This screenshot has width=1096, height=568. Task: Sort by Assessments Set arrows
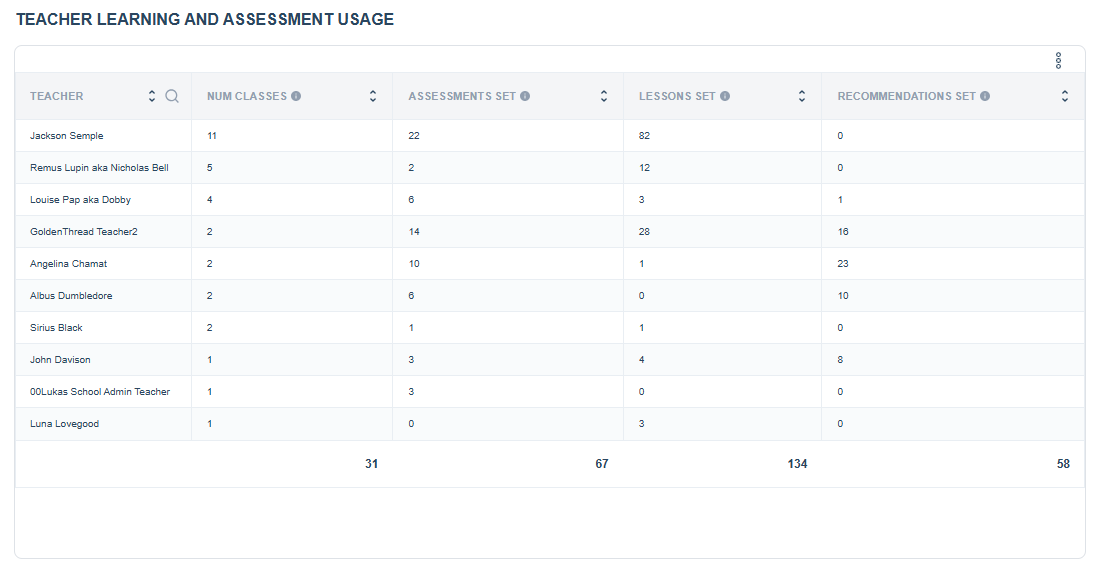click(x=604, y=96)
